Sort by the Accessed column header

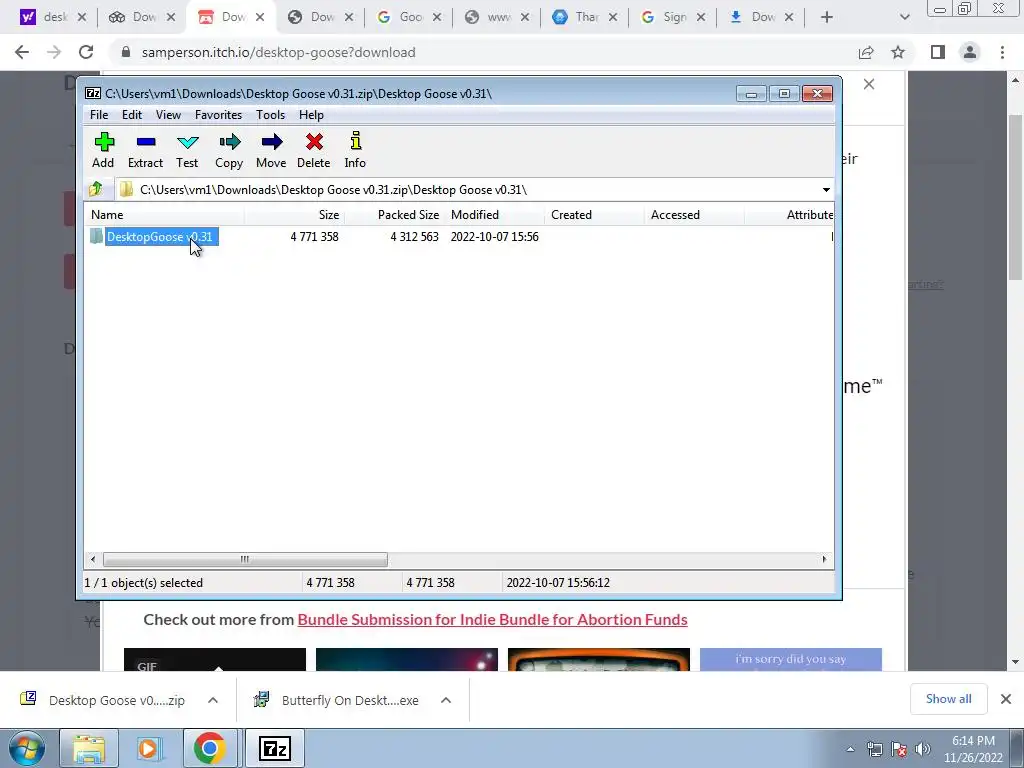point(694,215)
